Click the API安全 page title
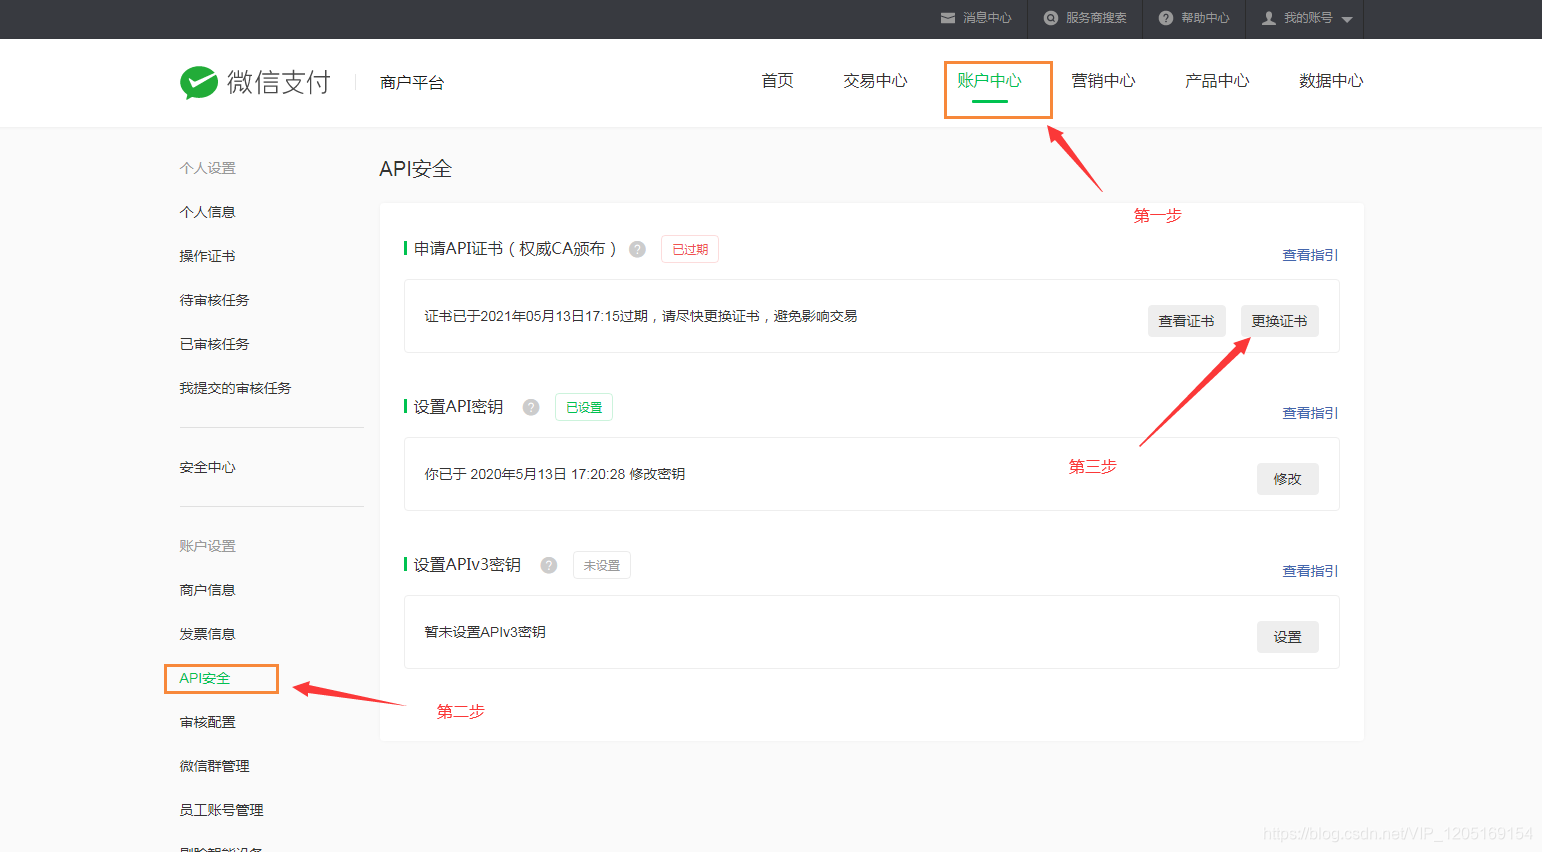Screen dimensions: 1542x852 point(416,169)
